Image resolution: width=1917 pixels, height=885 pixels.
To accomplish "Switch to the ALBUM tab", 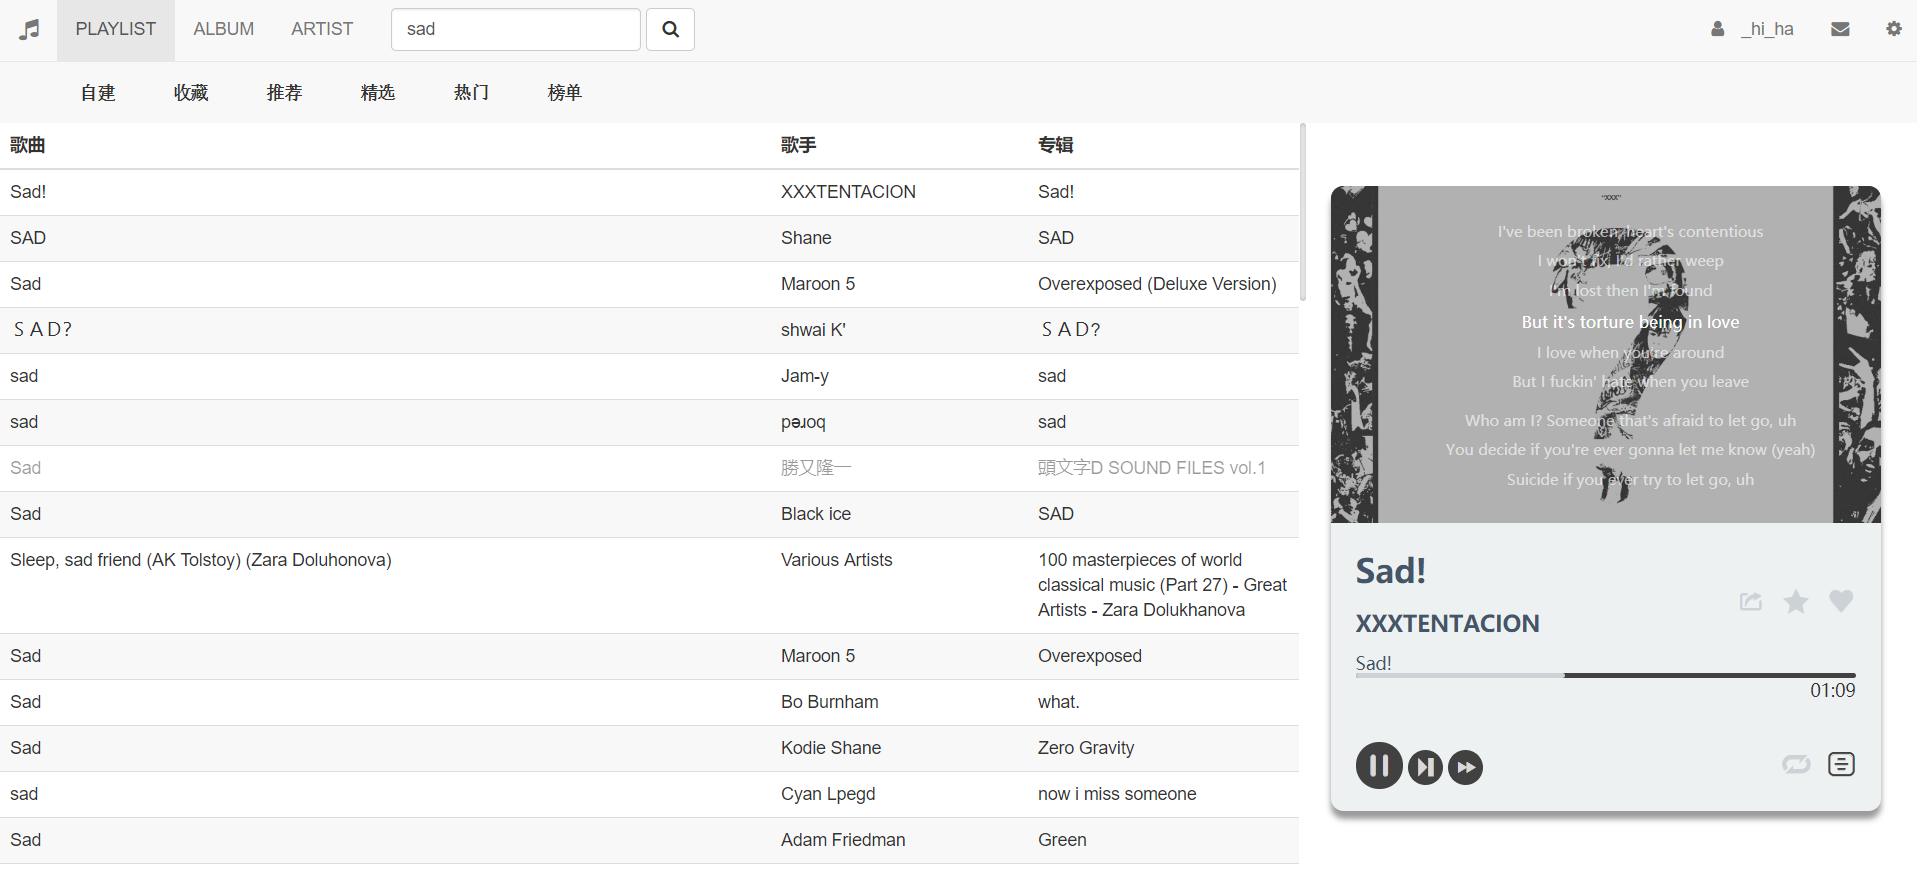I will 224,30.
